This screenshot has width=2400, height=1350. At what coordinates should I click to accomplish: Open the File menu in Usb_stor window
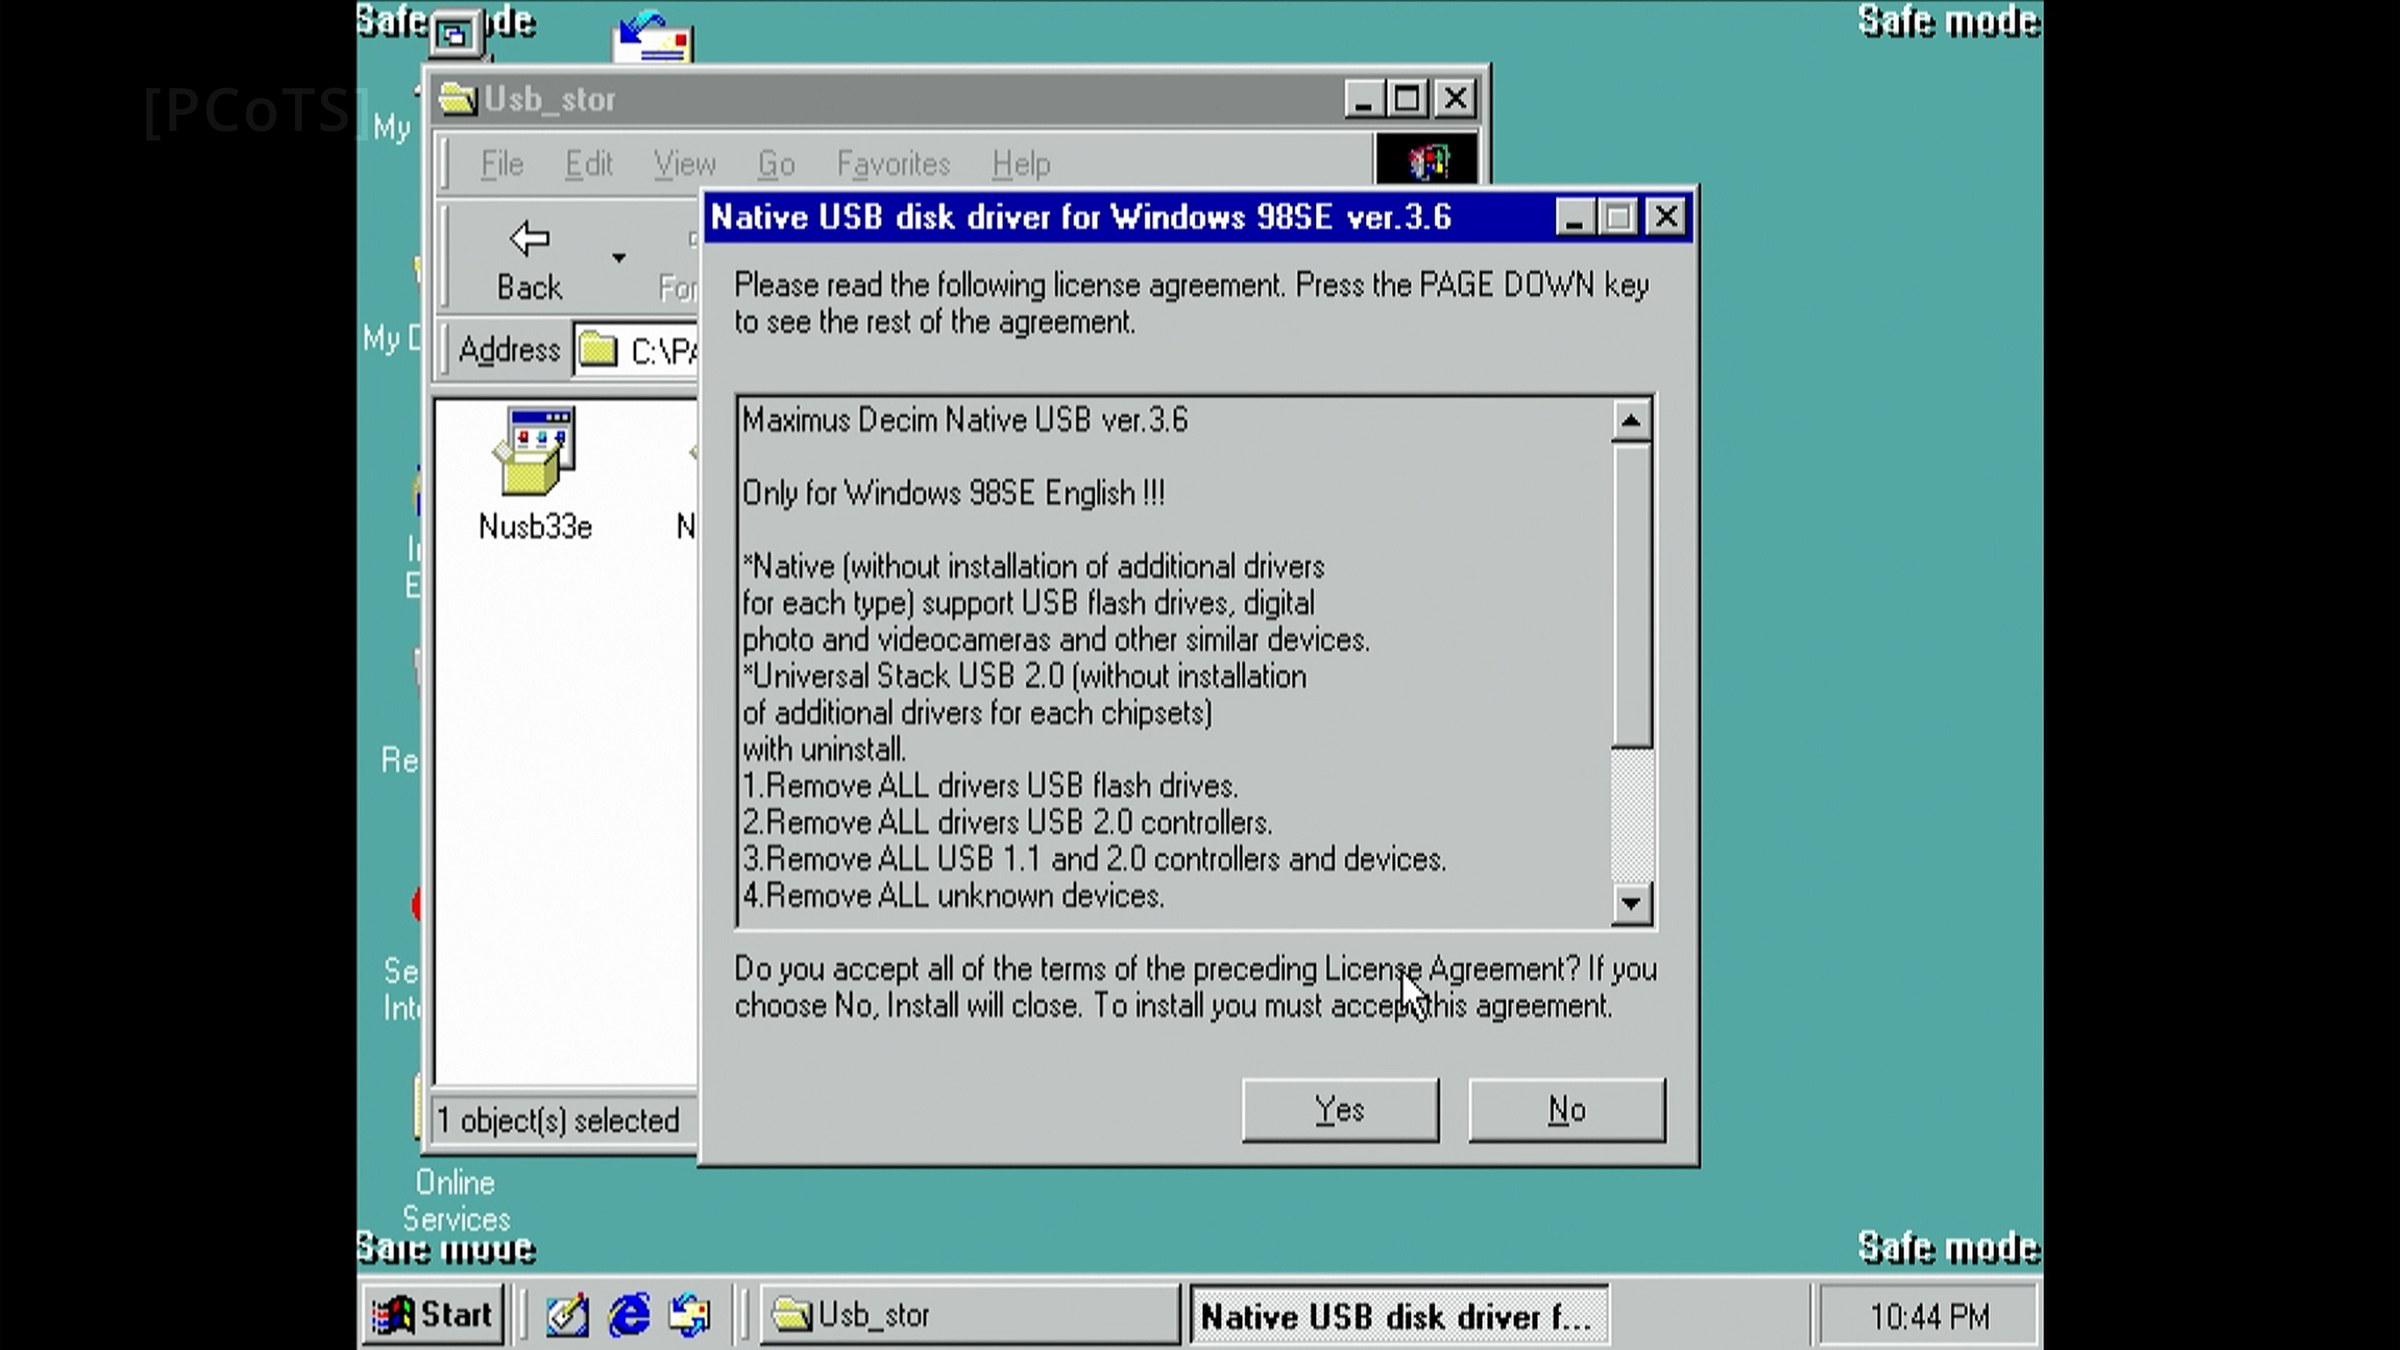point(502,163)
